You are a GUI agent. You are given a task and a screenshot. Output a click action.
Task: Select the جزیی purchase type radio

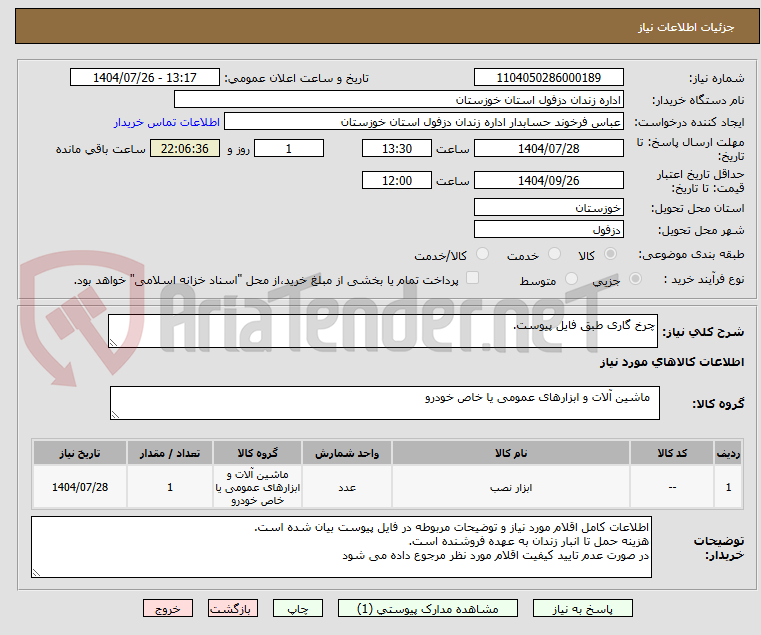coord(635,279)
